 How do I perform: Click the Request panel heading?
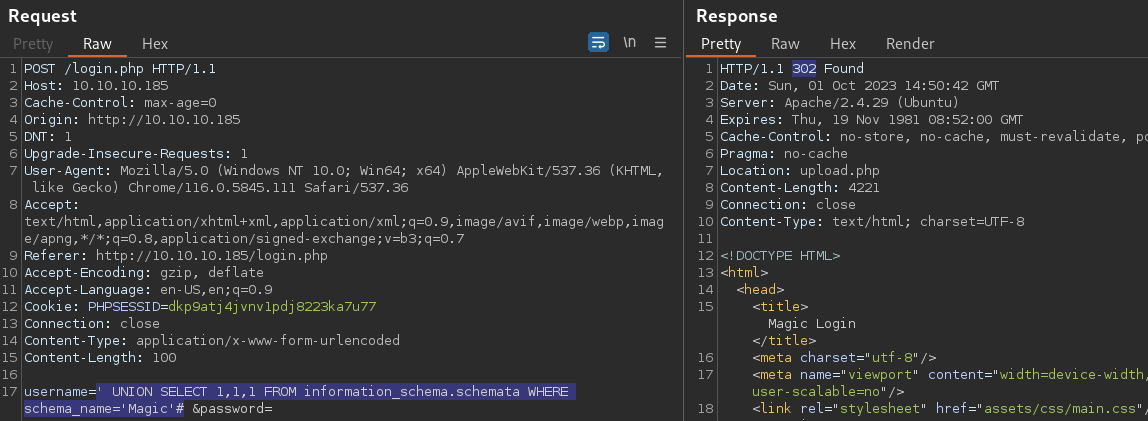42,16
